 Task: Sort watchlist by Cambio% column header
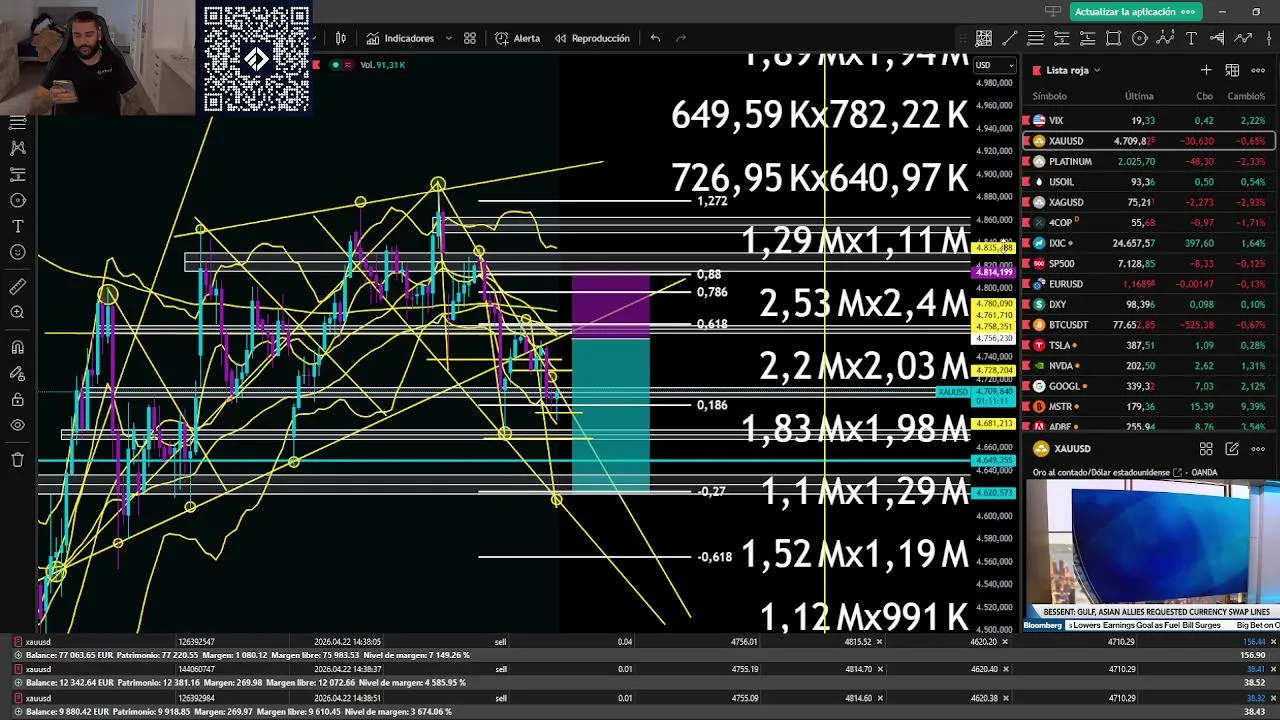pos(1246,96)
